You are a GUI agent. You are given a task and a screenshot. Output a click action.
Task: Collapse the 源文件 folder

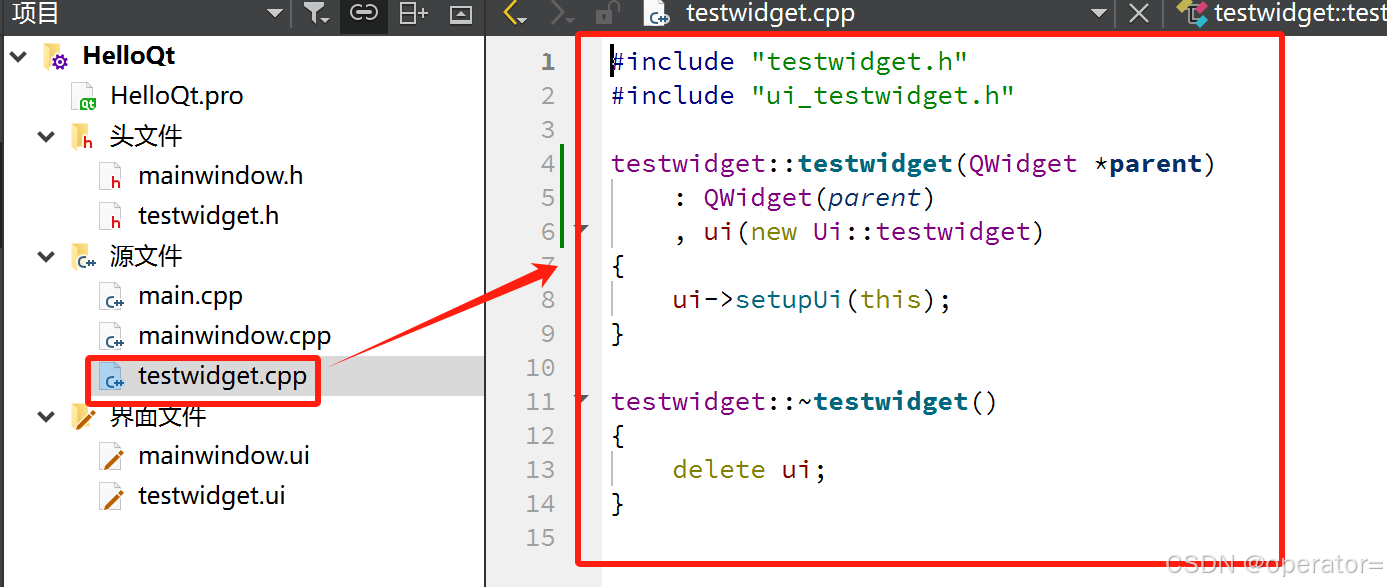coord(46,257)
